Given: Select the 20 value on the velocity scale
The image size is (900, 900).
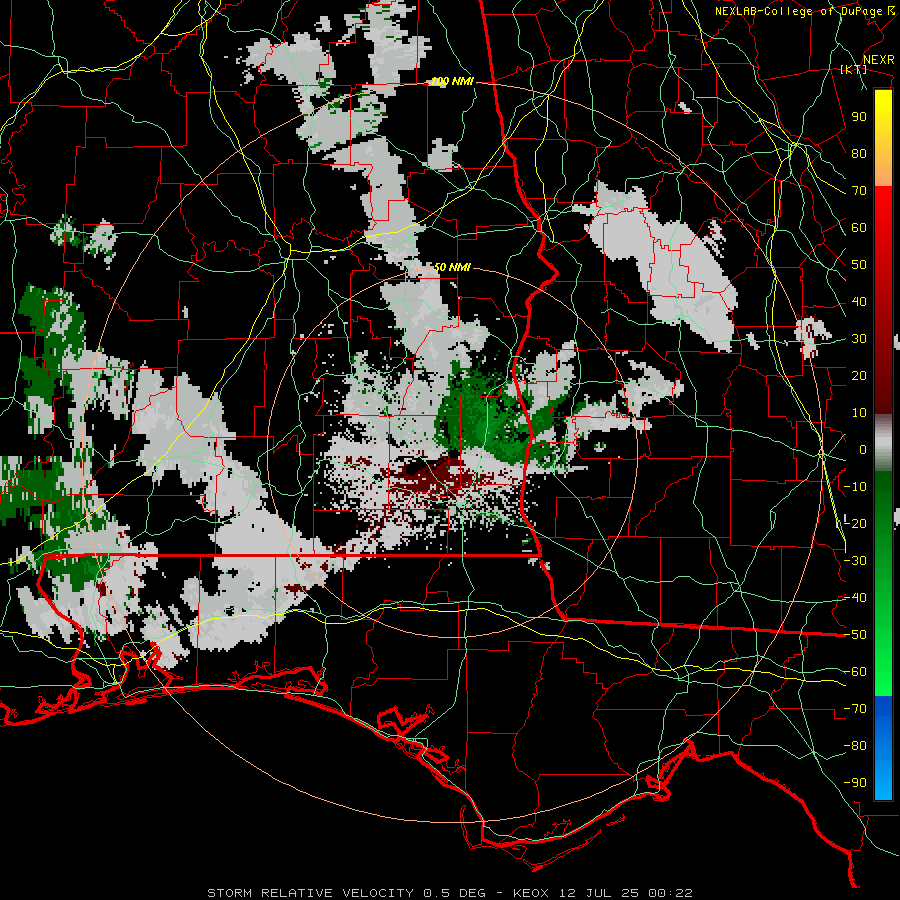Looking at the screenshot, I should pos(859,375).
